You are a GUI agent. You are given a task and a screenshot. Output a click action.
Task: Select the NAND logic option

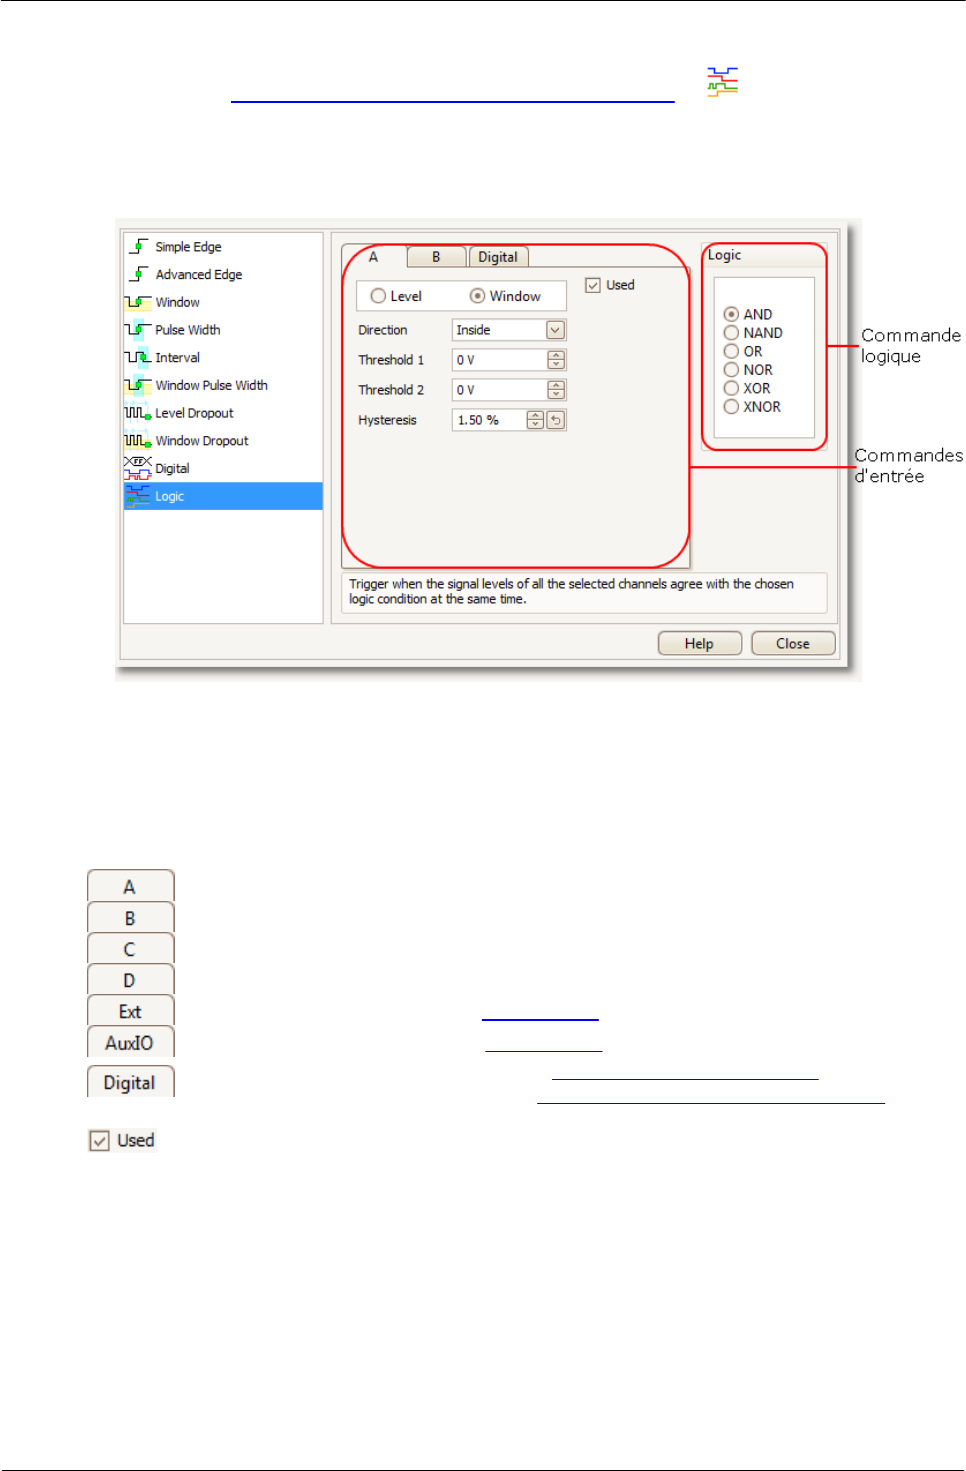pos(731,333)
